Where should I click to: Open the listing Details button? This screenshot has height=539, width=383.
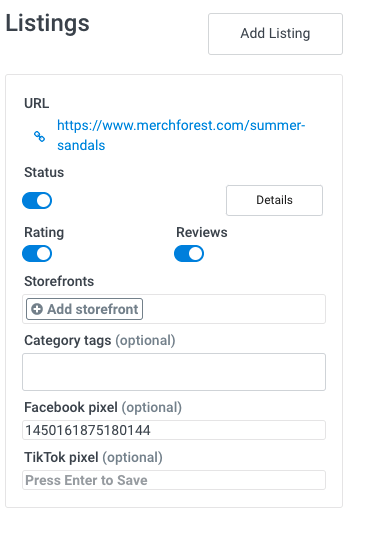pyautogui.click(x=274, y=200)
